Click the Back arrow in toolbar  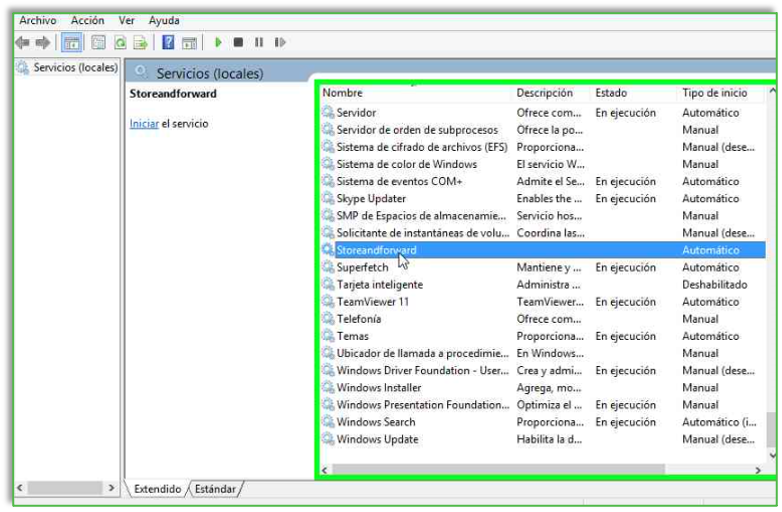pyautogui.click(x=22, y=43)
